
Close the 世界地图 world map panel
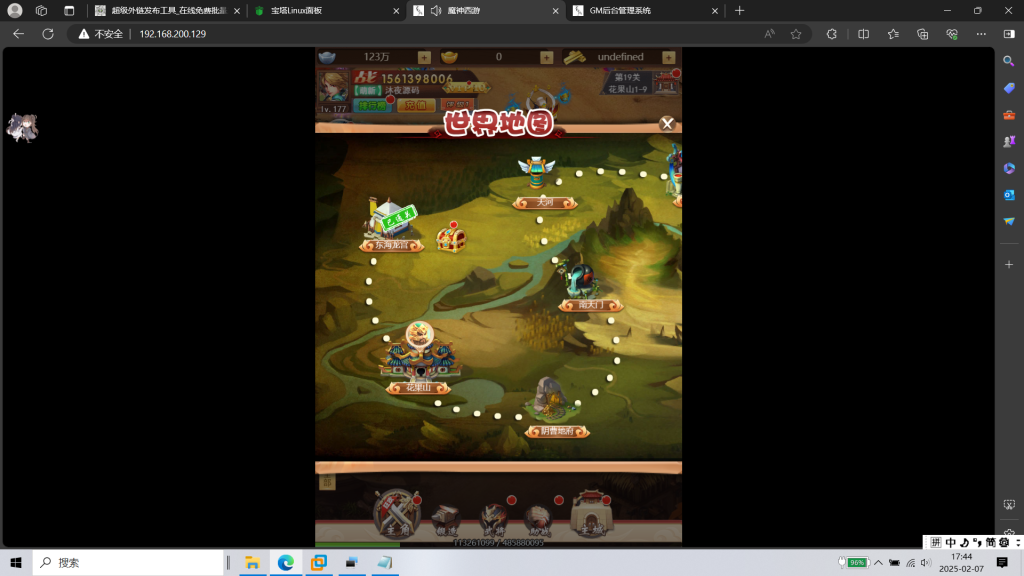(667, 124)
